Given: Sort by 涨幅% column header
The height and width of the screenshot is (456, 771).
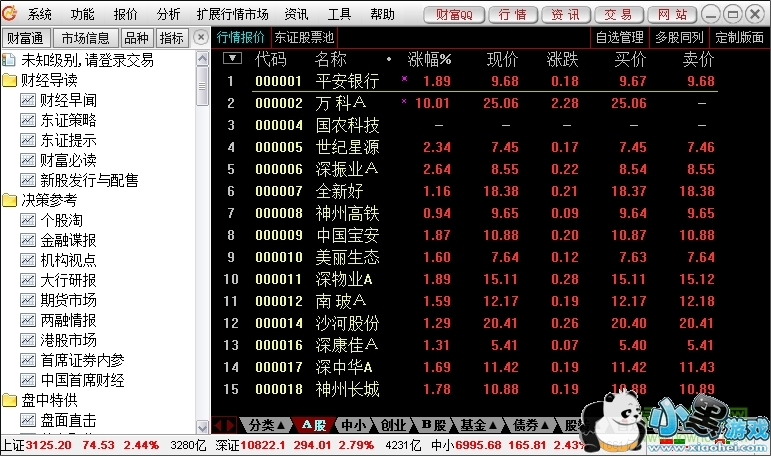Looking at the screenshot, I should pos(429,60).
